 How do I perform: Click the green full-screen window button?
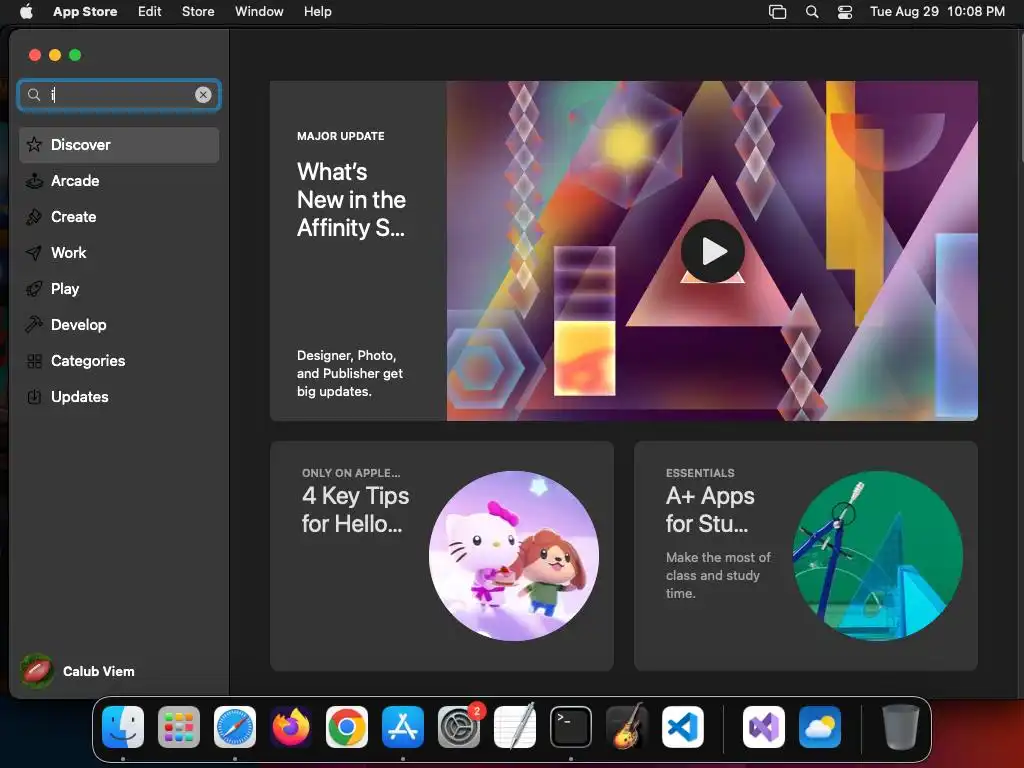coord(75,55)
